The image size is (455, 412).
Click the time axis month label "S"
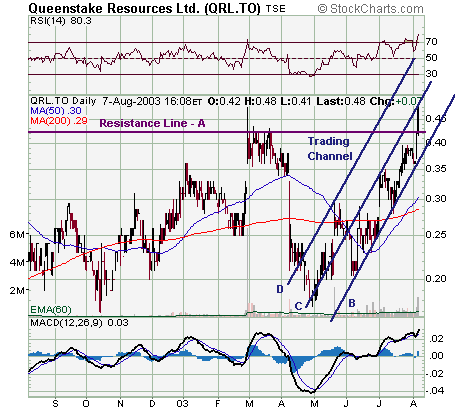55,404
